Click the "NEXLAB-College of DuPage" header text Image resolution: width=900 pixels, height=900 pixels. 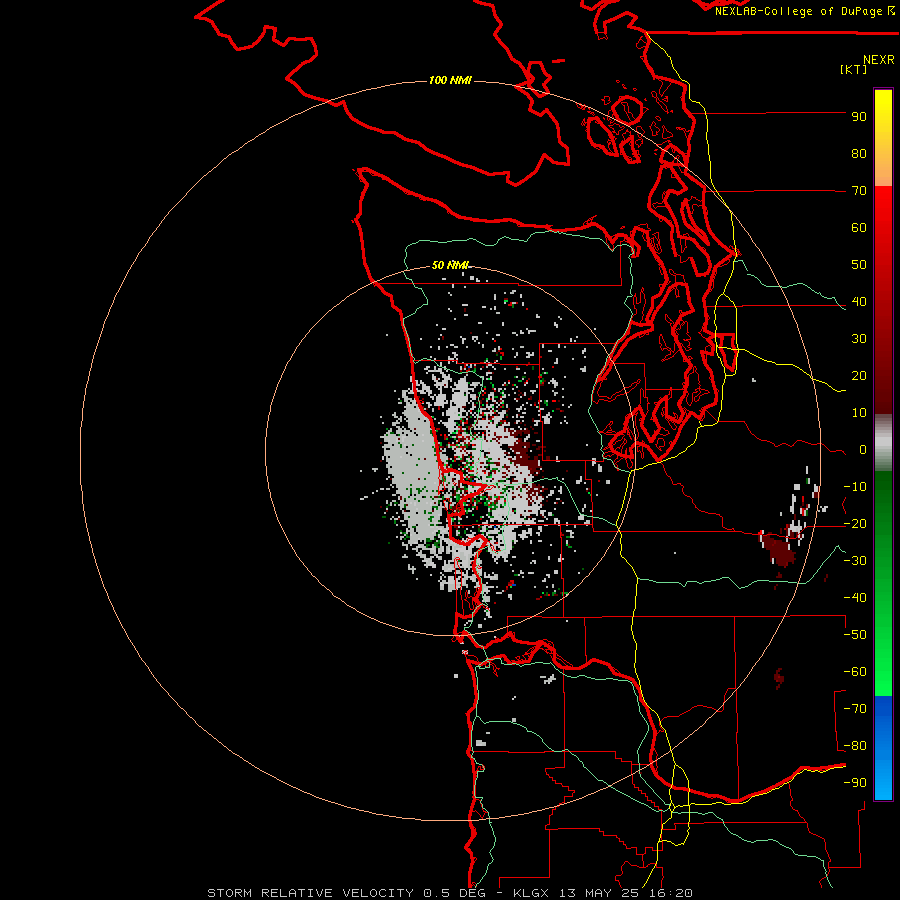pyautogui.click(x=799, y=11)
